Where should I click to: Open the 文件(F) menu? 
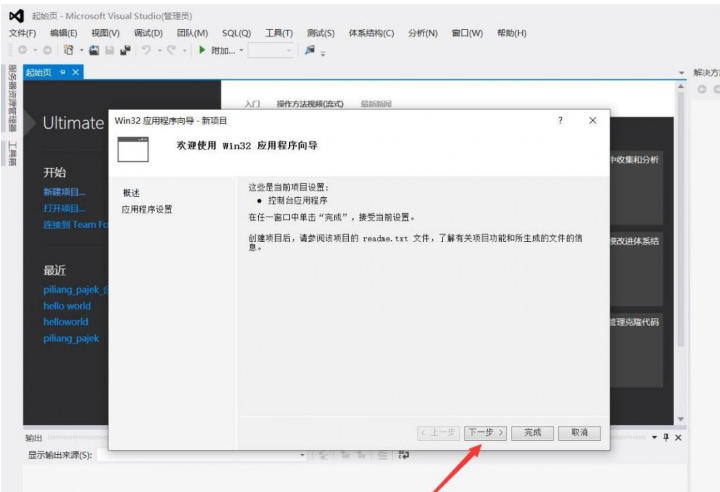click(x=22, y=33)
